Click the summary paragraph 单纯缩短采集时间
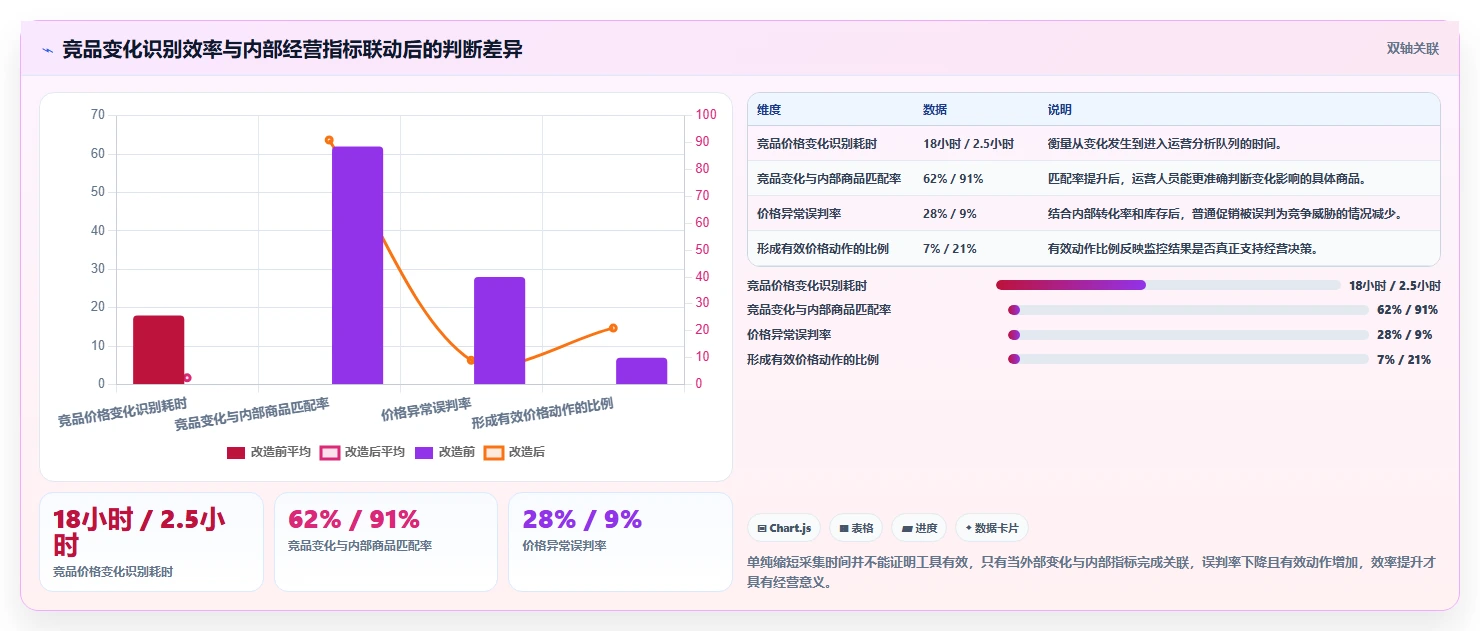Image resolution: width=1480 pixels, height=631 pixels. coord(1092,572)
